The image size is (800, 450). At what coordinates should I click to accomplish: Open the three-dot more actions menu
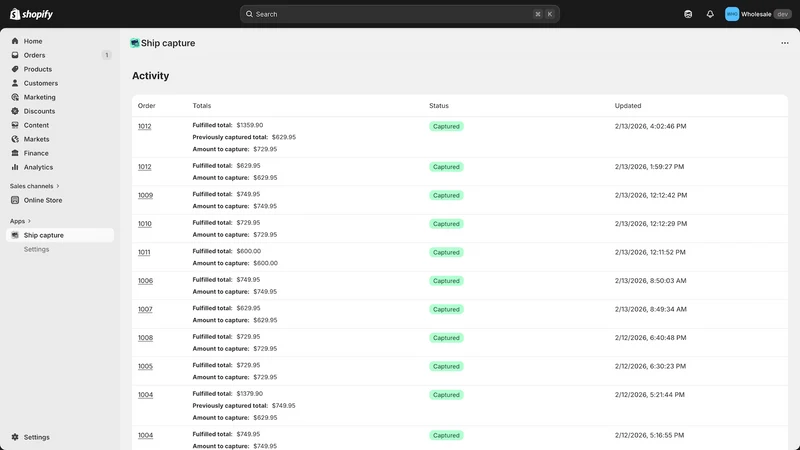pyautogui.click(x=785, y=43)
